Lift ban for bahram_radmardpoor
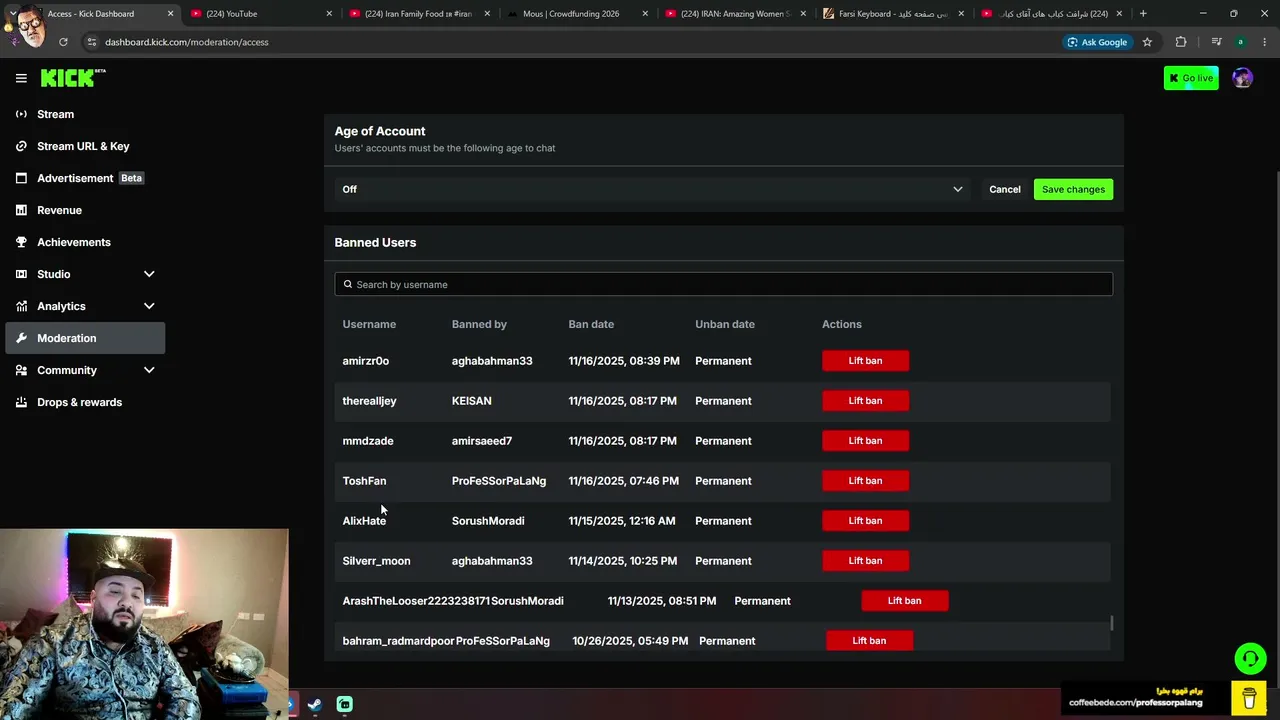1280x720 pixels. (869, 641)
